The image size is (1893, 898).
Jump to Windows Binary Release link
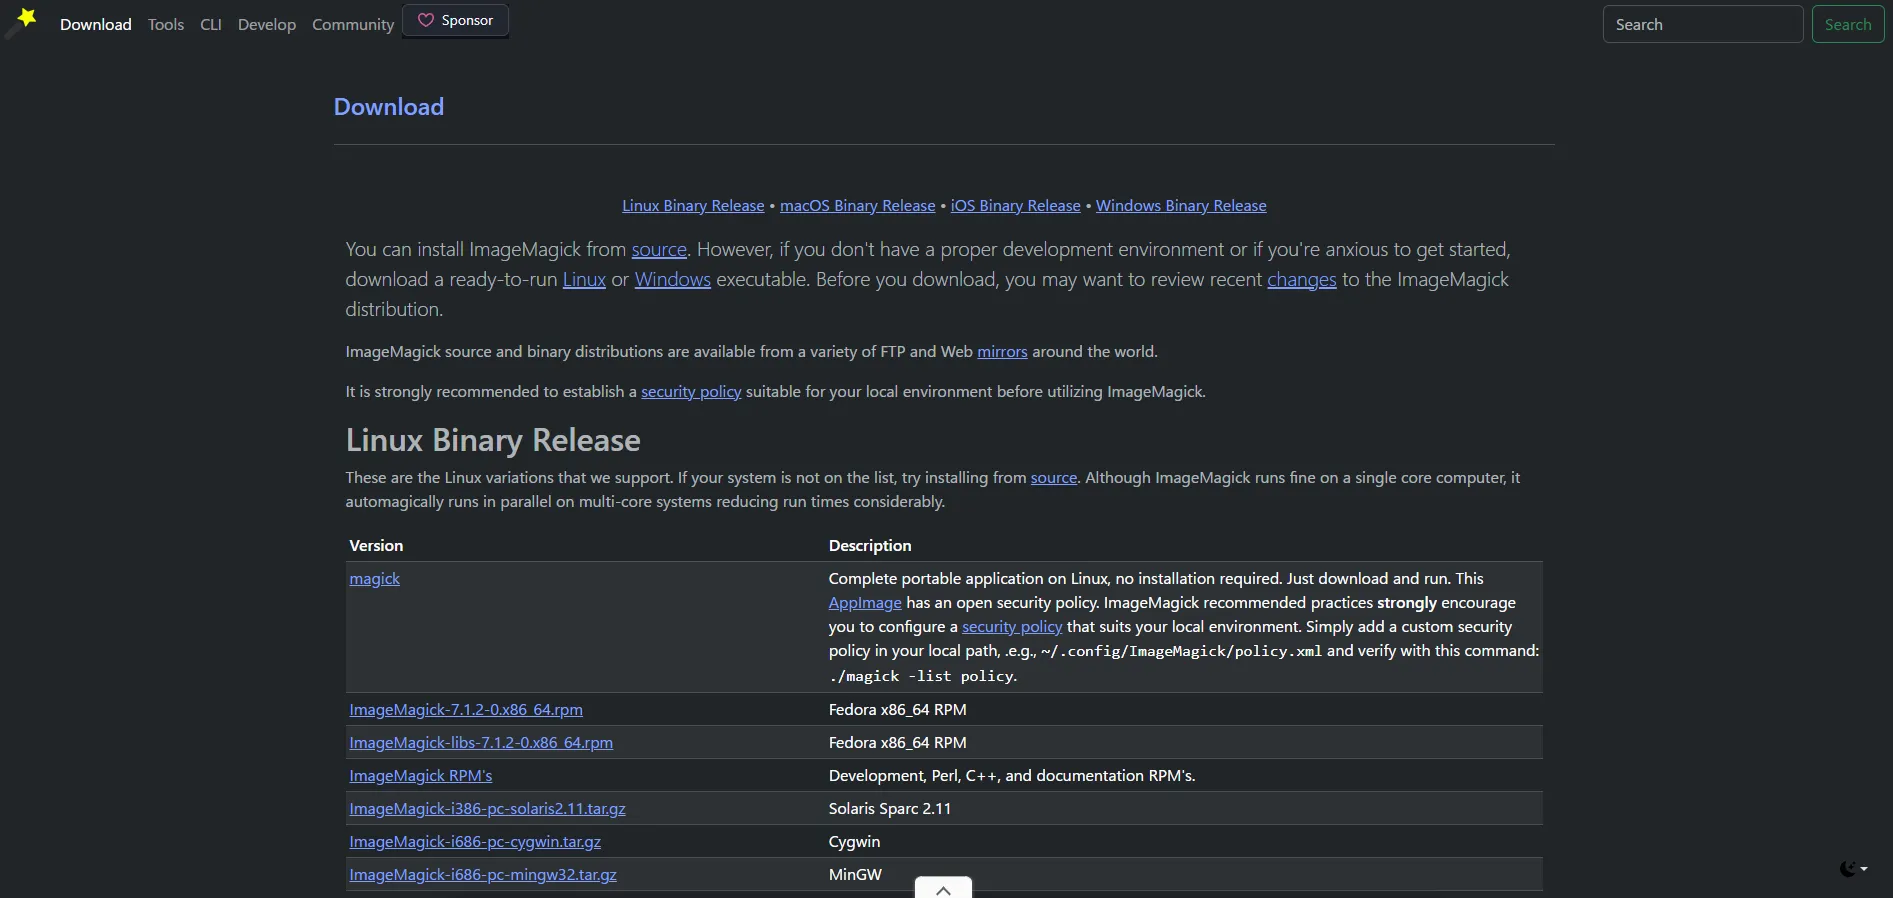point(1181,205)
